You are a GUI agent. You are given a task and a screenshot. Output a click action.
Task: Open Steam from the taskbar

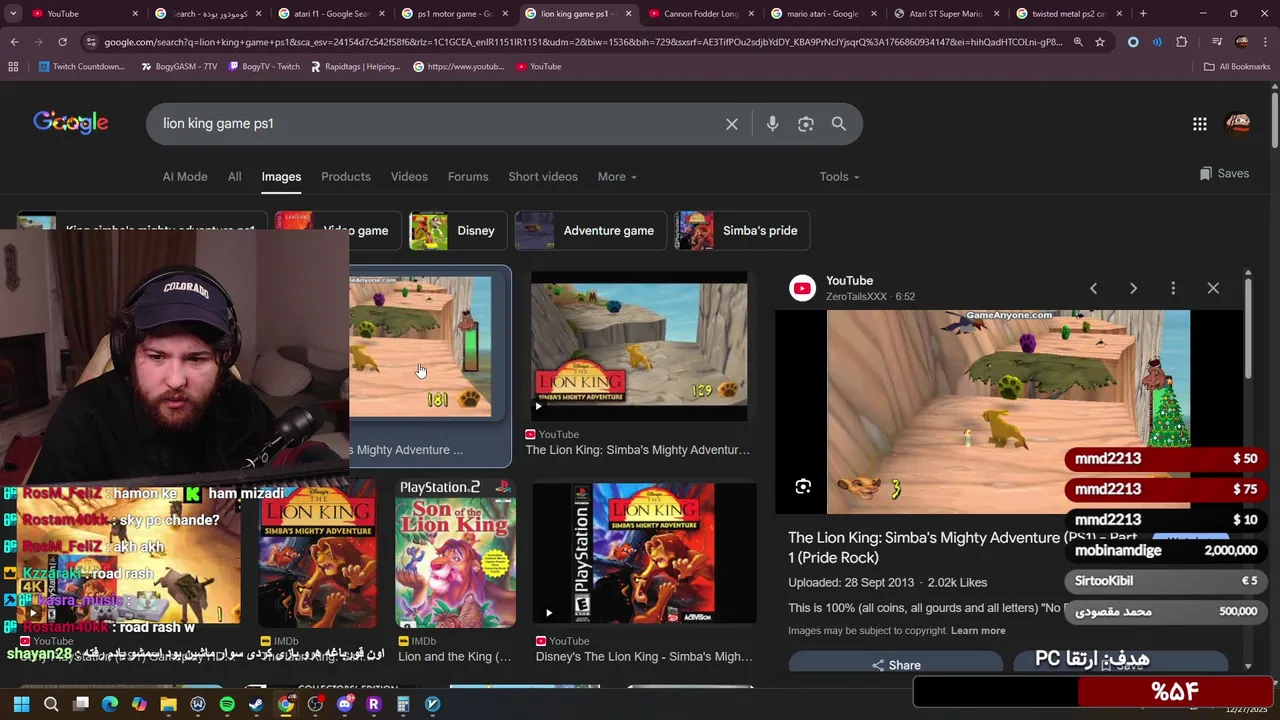(x=256, y=704)
